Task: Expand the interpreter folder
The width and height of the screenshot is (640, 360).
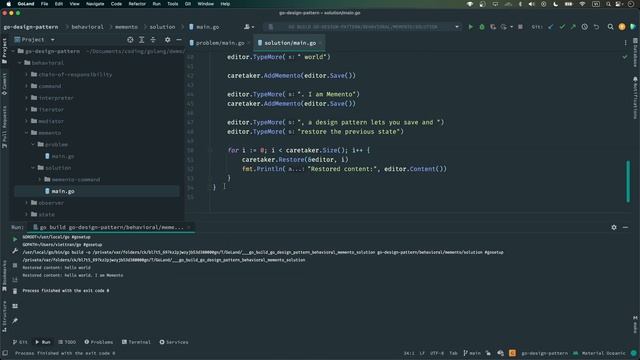Action: [27, 98]
